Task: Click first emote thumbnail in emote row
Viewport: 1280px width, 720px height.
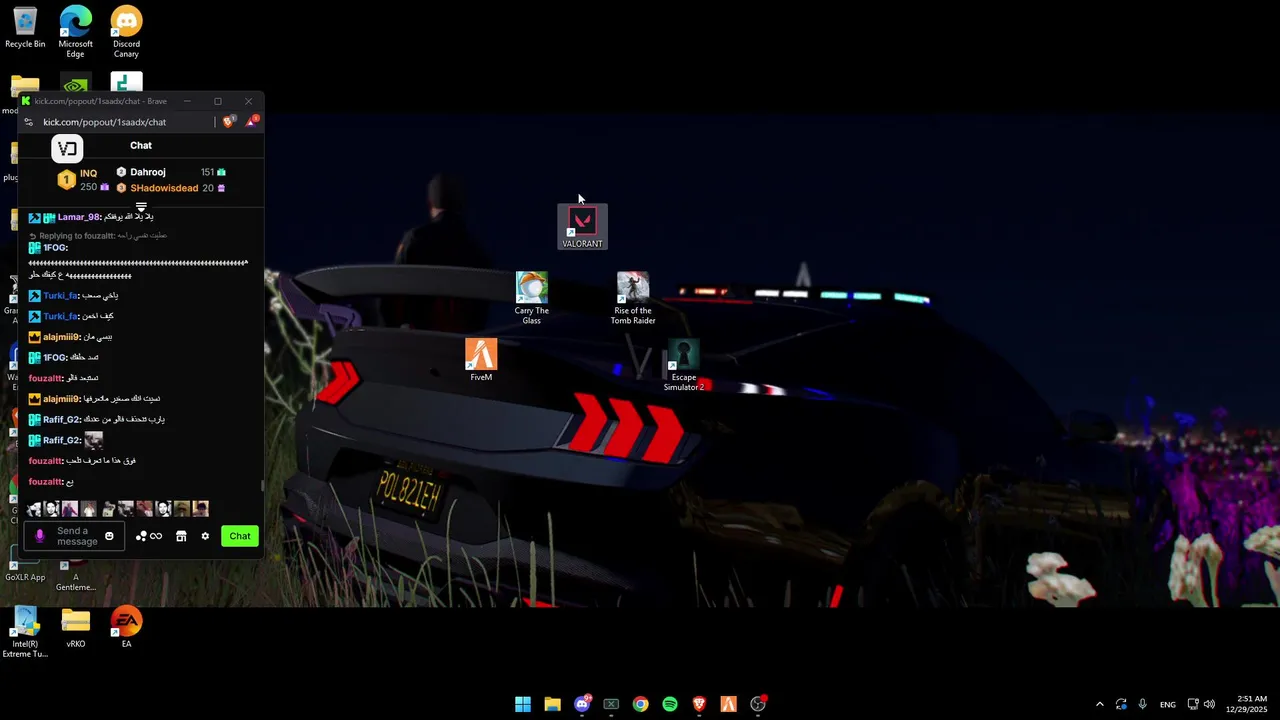Action: 35,509
